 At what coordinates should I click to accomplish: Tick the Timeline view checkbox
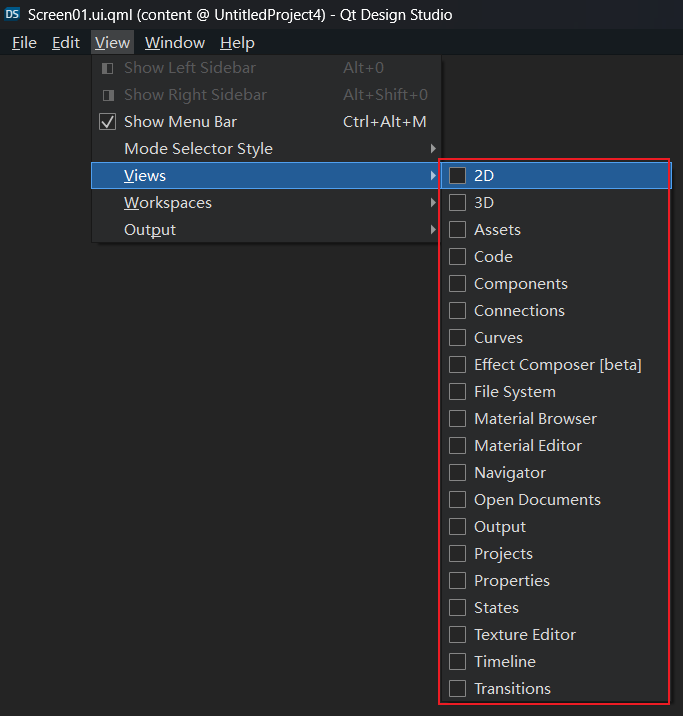point(457,661)
